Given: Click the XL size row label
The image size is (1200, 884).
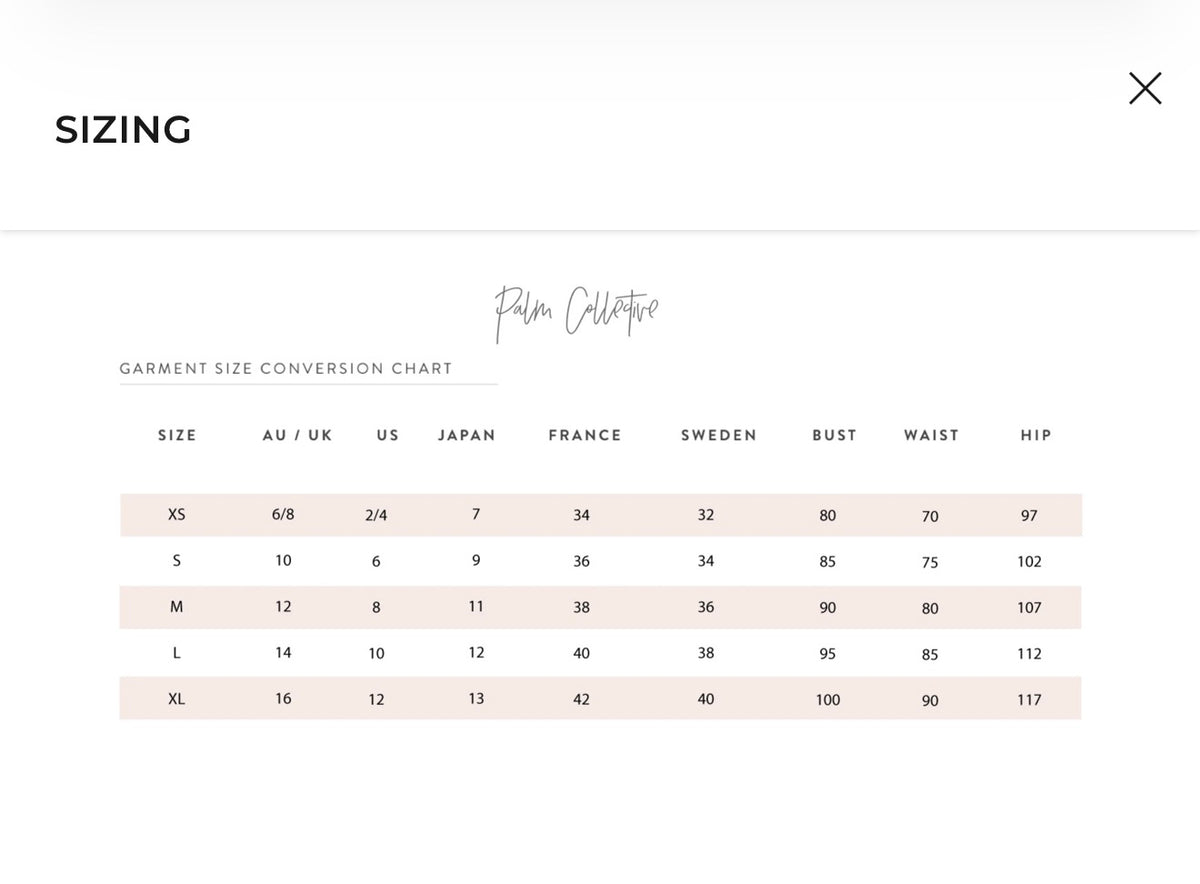Looking at the screenshot, I should click(177, 699).
